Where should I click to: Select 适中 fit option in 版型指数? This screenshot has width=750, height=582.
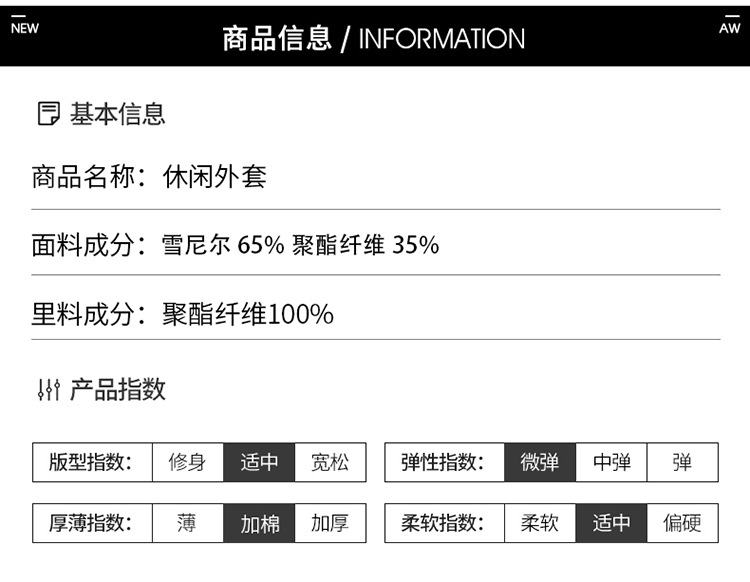click(x=259, y=462)
